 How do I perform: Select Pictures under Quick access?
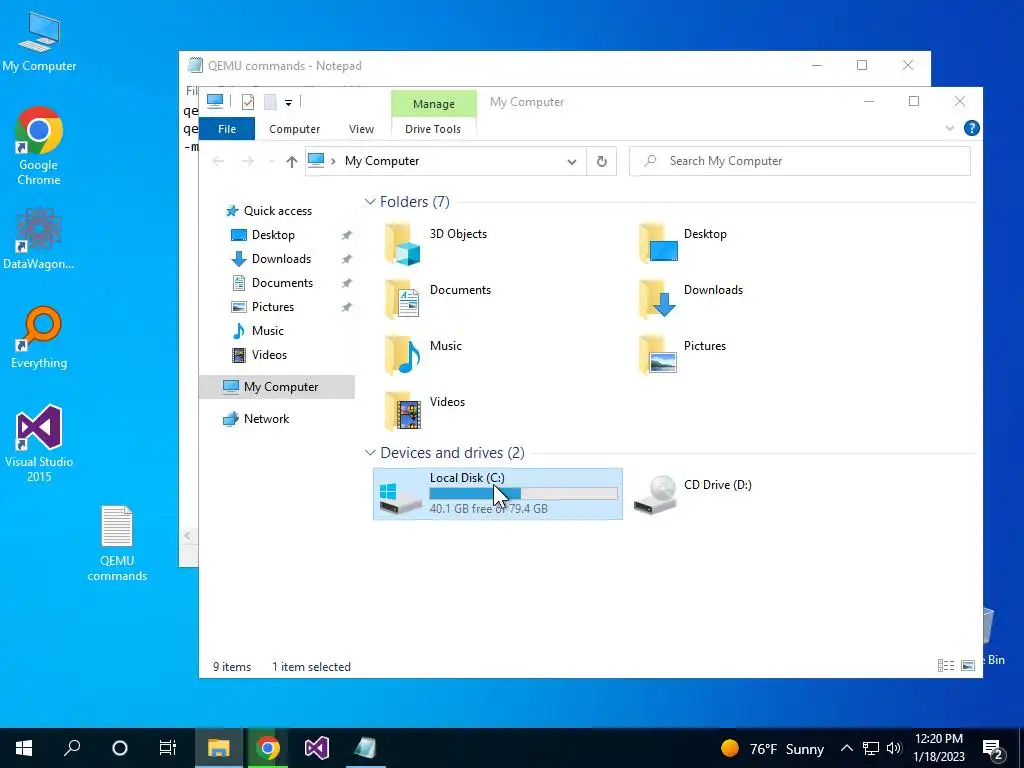coord(273,307)
